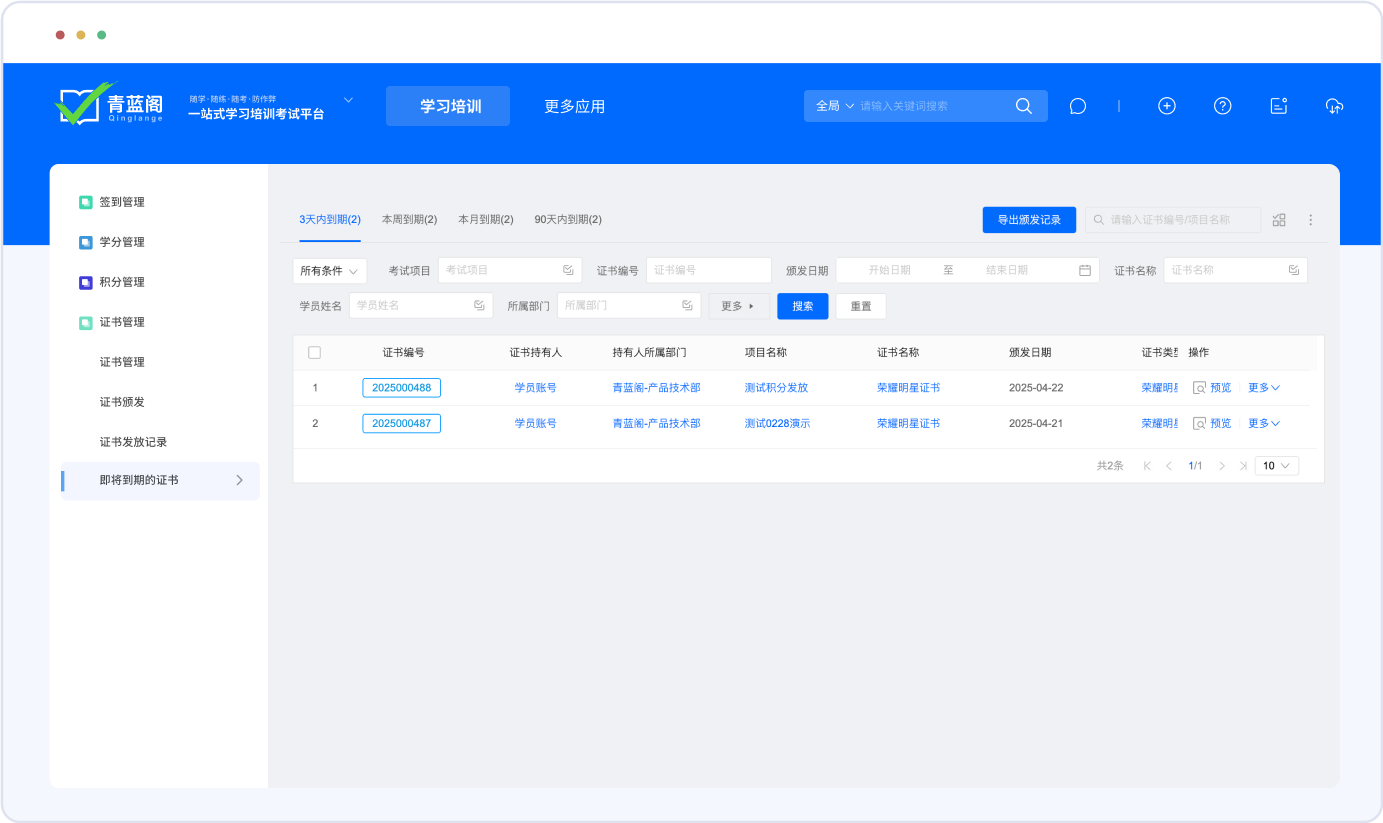Click the vertical three-dot more options icon
The height and width of the screenshot is (823, 1383).
click(x=1310, y=220)
